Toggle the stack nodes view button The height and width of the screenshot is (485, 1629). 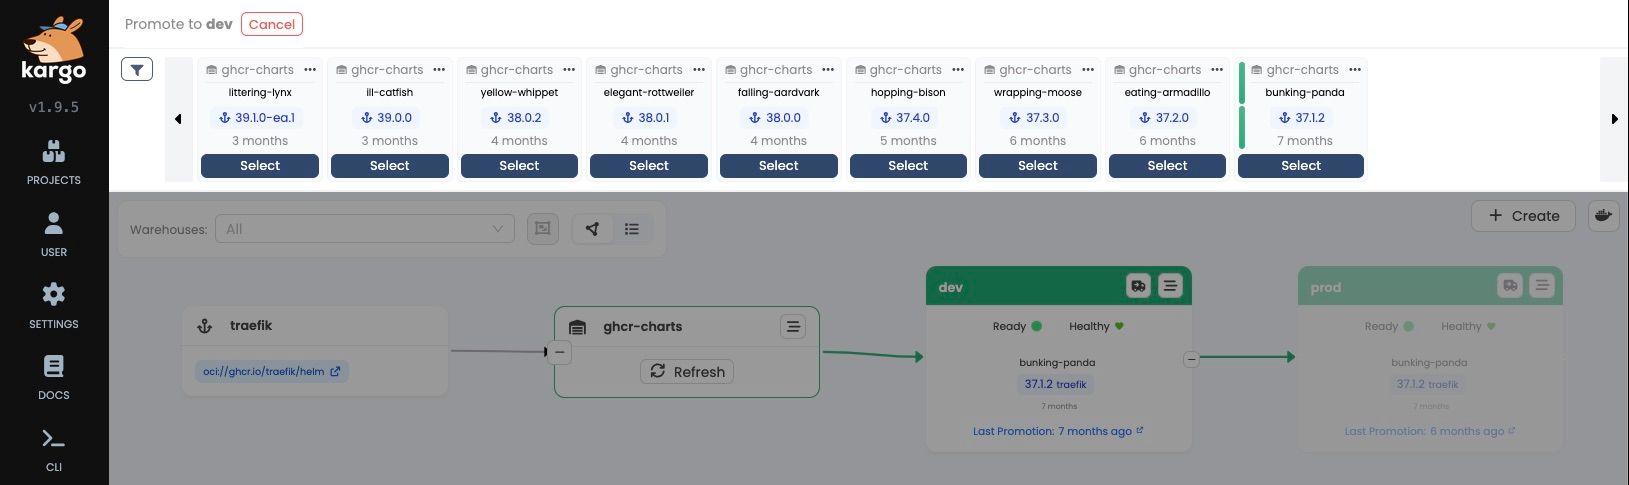[x=543, y=229]
